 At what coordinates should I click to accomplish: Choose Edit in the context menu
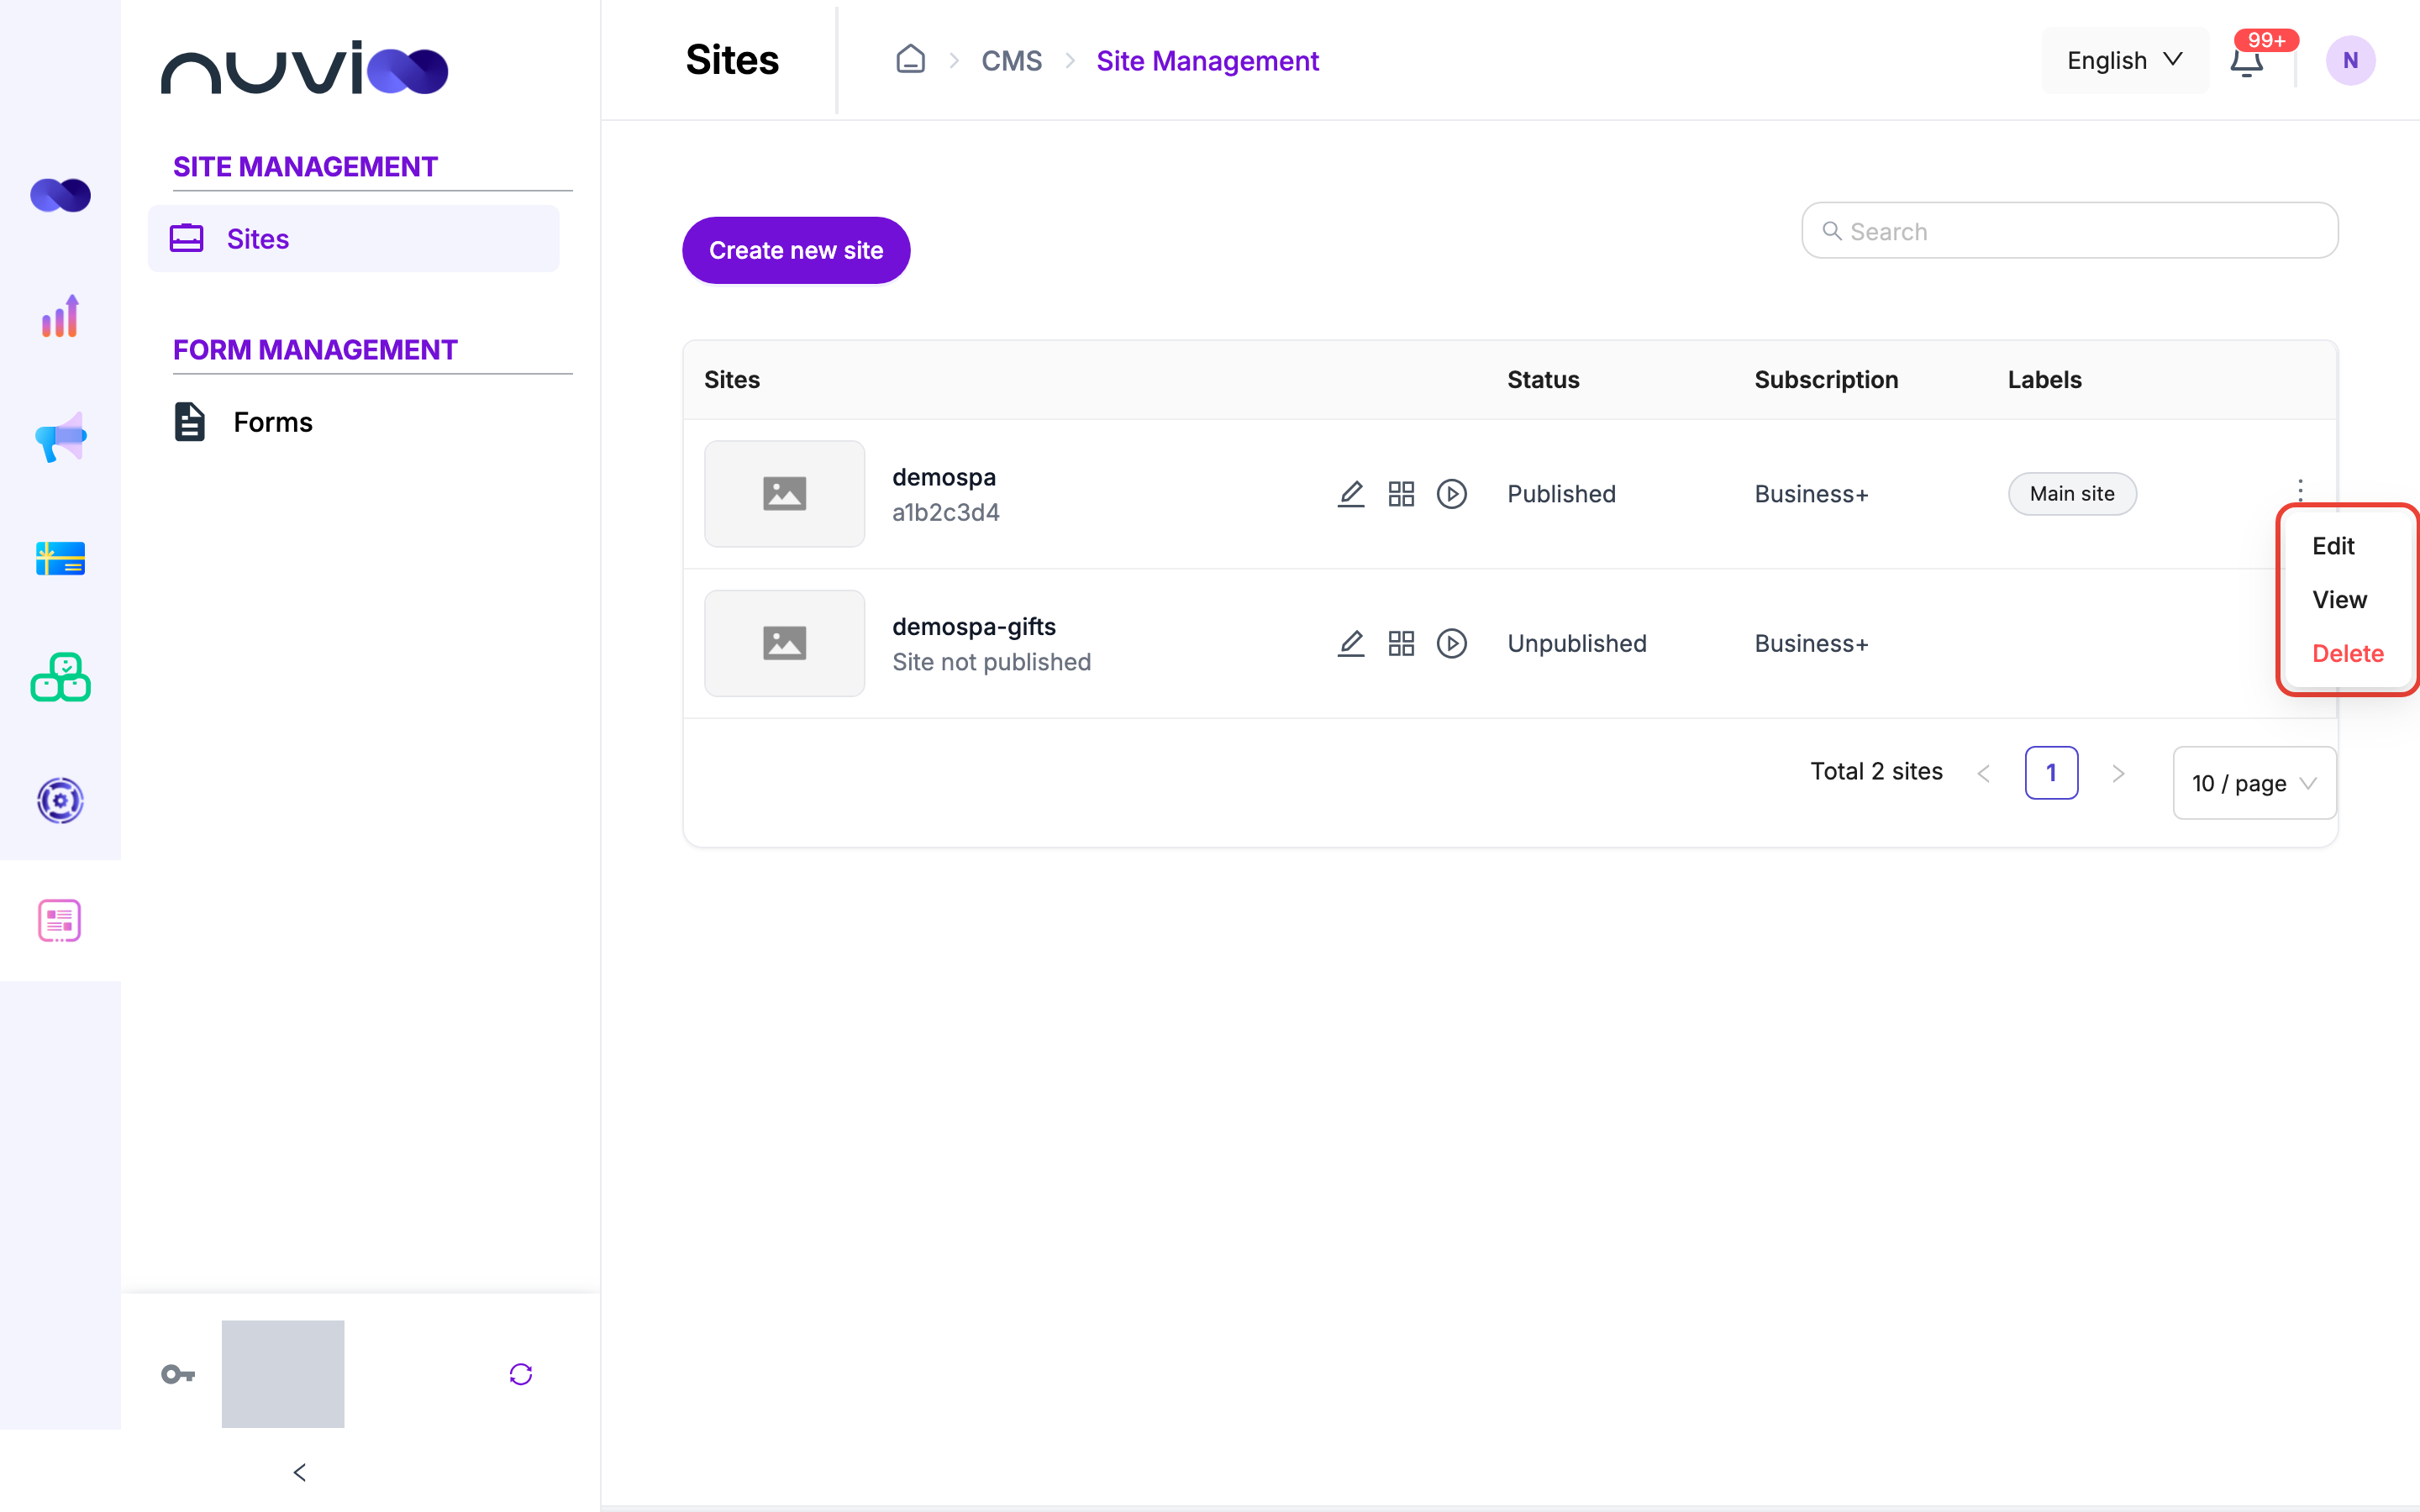(2333, 546)
